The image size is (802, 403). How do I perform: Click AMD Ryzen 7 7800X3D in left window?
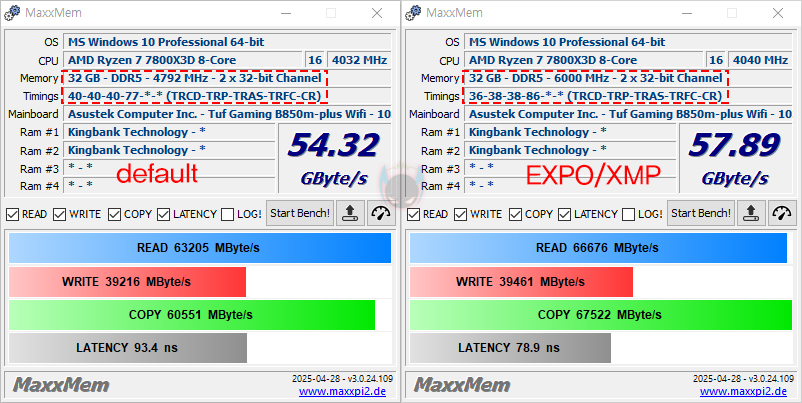pyautogui.click(x=183, y=60)
